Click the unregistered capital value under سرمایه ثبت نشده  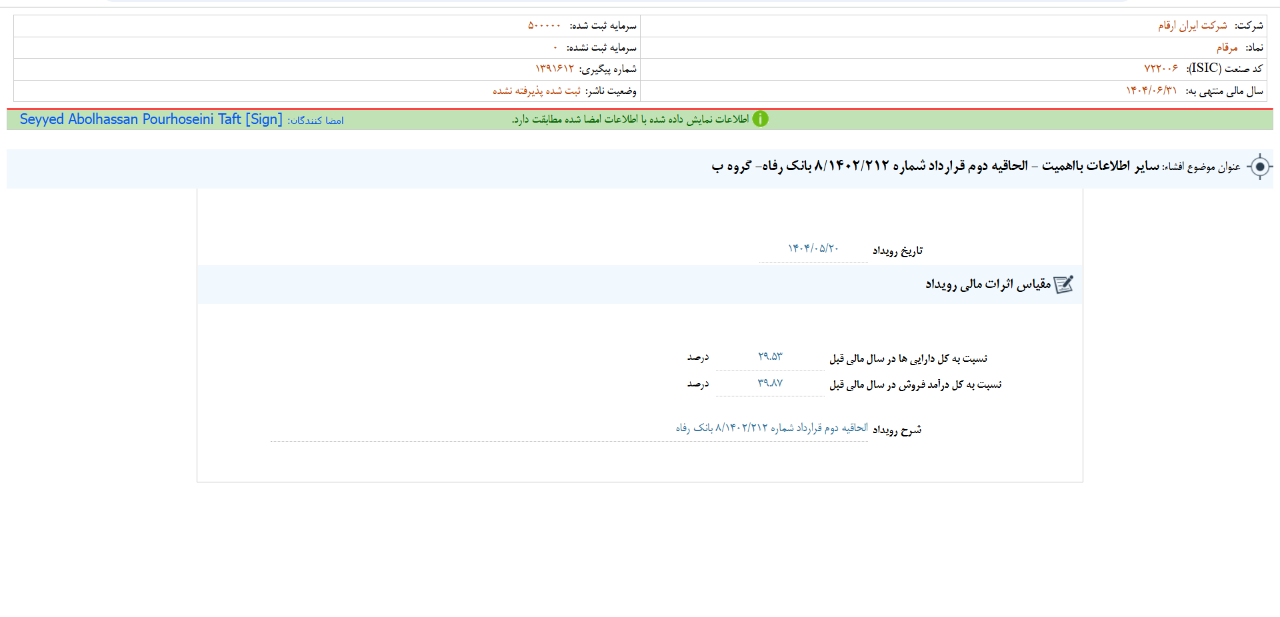[555, 48]
